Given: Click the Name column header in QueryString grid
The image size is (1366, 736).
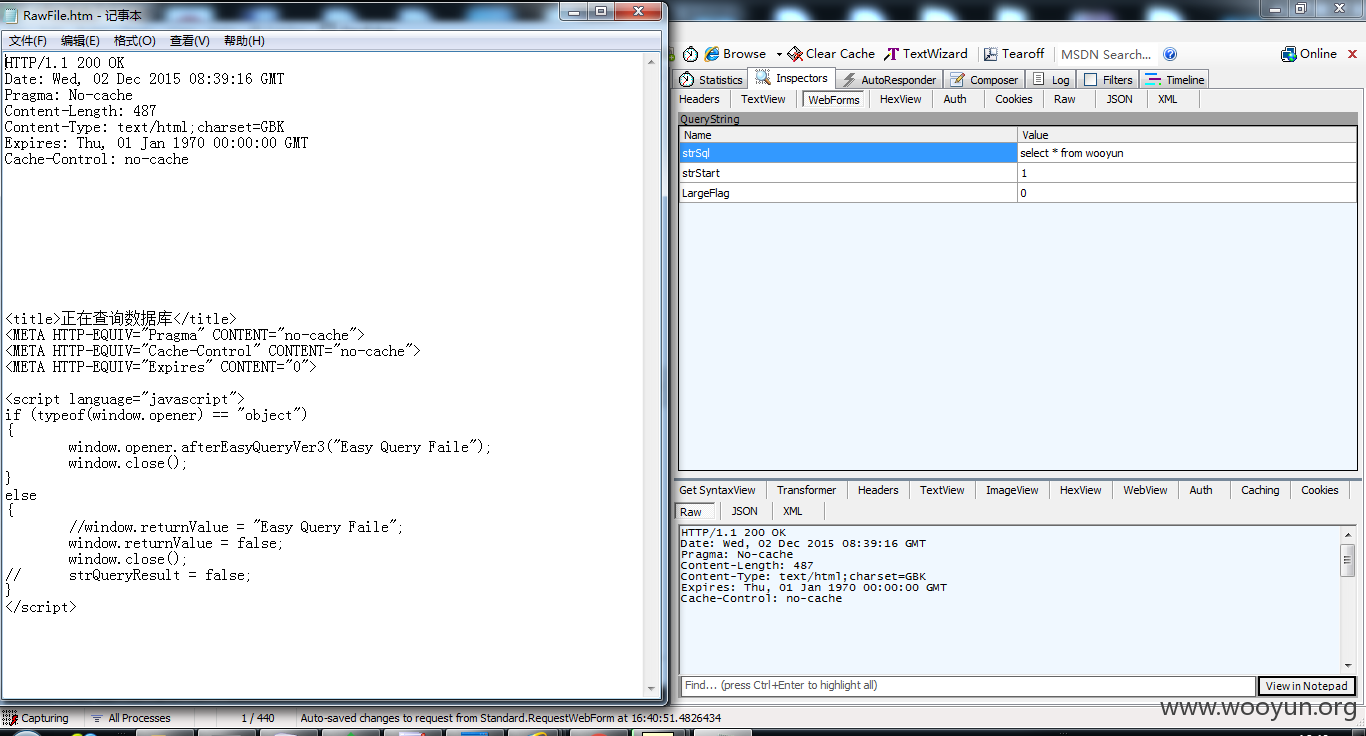Looking at the screenshot, I should (x=848, y=135).
